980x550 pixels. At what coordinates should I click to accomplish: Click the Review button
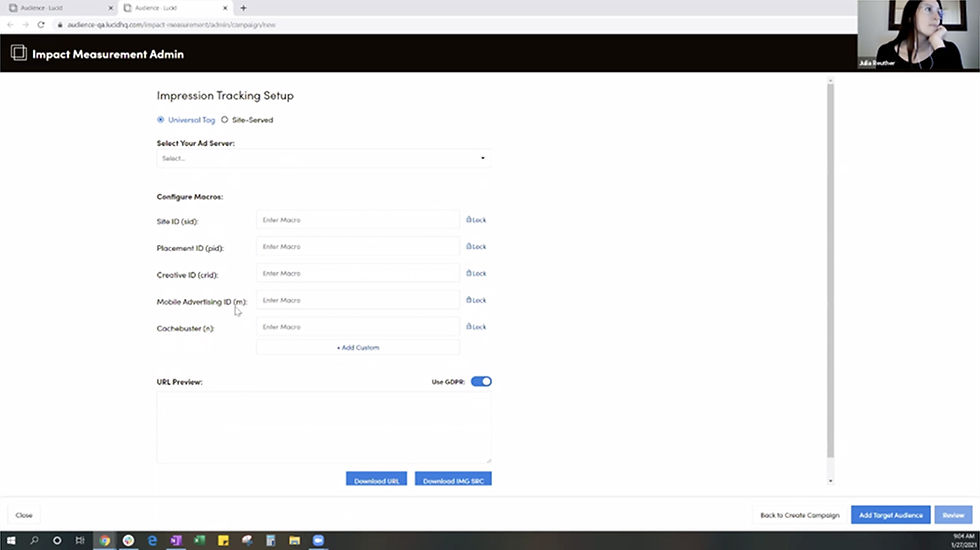click(953, 515)
